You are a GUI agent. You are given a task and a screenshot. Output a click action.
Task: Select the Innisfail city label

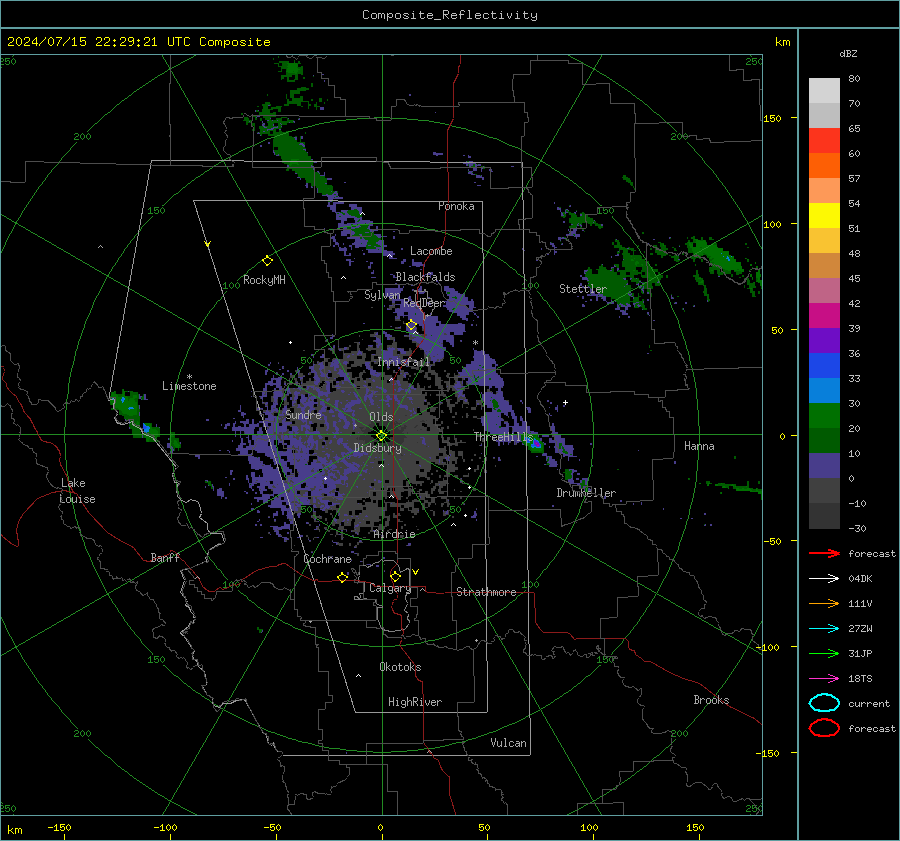[403, 362]
